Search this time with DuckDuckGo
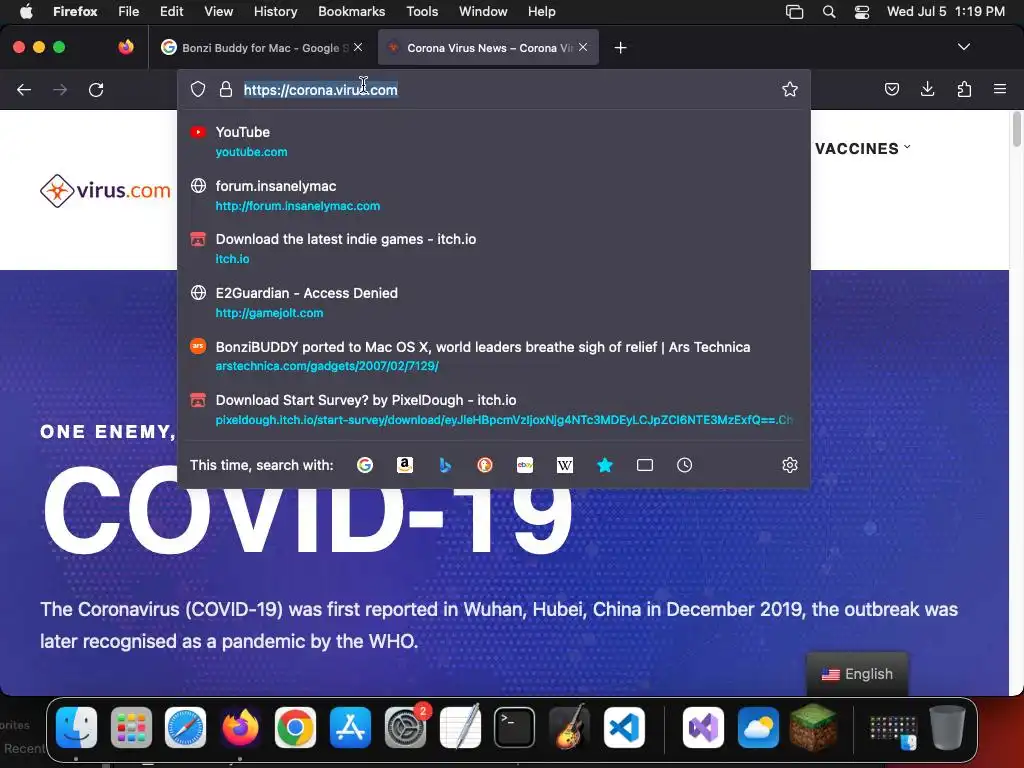Viewport: 1024px width, 768px height. click(485, 465)
